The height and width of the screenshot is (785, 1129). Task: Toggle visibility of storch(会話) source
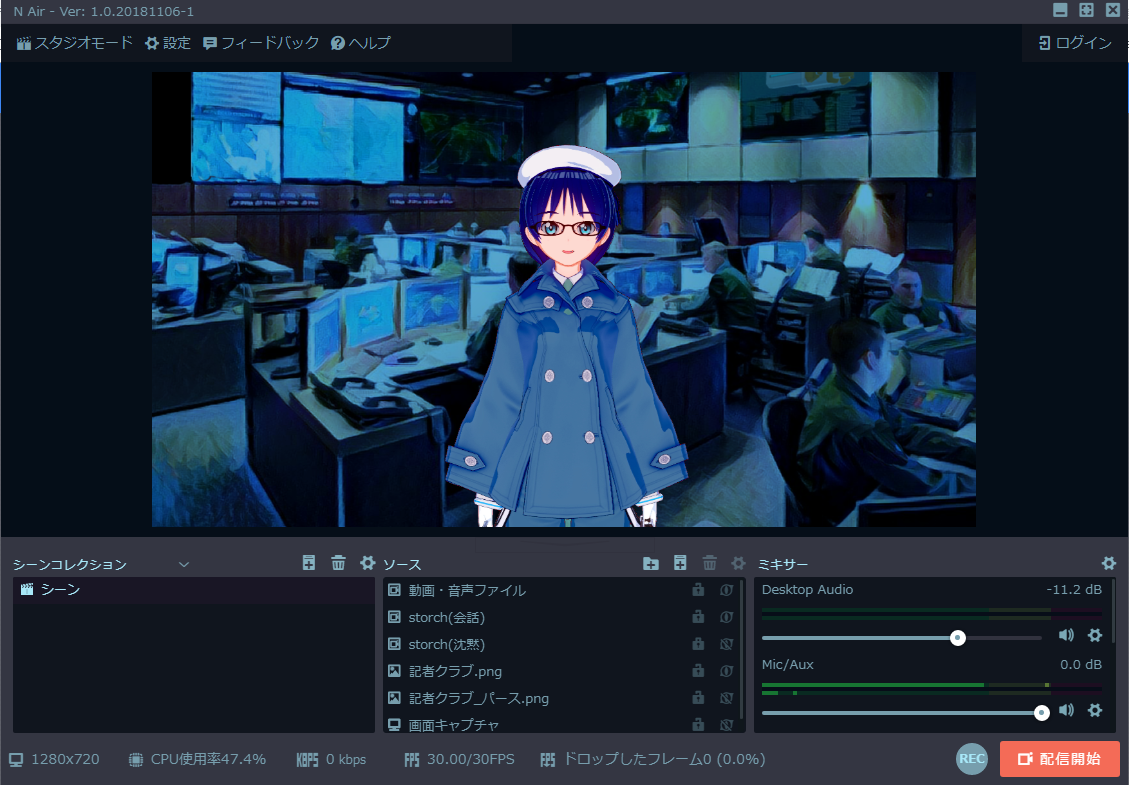[x=727, y=617]
